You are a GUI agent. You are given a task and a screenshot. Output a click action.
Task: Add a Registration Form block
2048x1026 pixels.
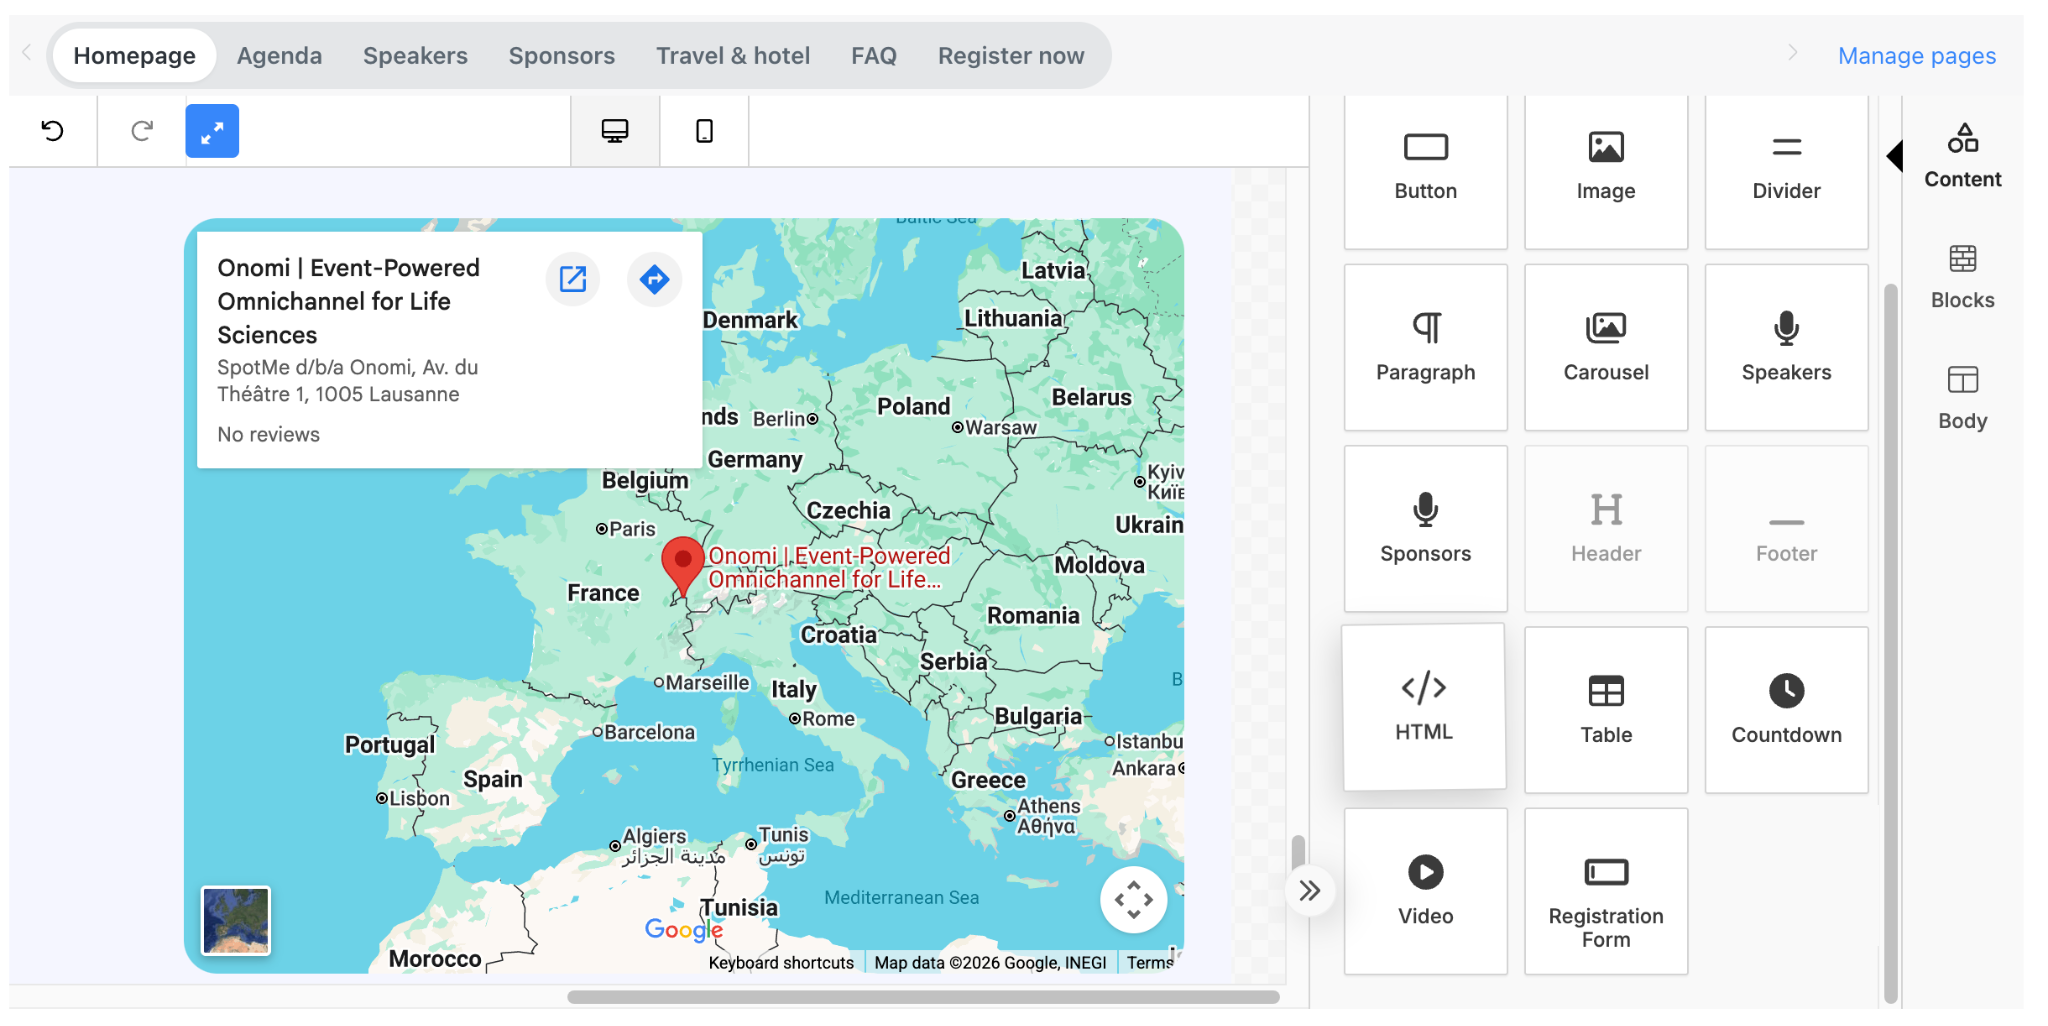click(x=1606, y=891)
